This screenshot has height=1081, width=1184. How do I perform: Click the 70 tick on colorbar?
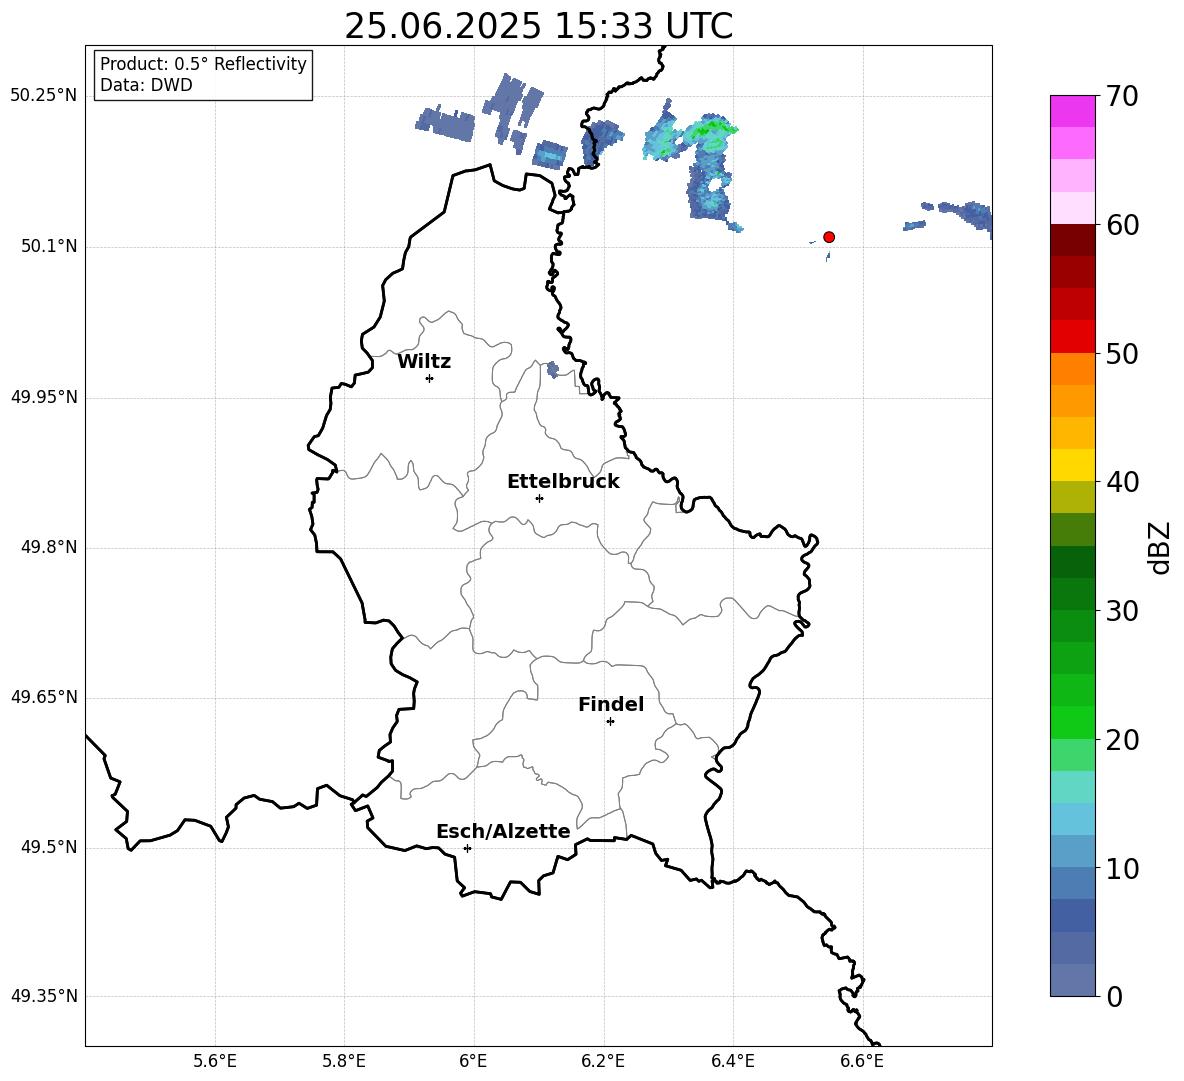tap(1122, 96)
